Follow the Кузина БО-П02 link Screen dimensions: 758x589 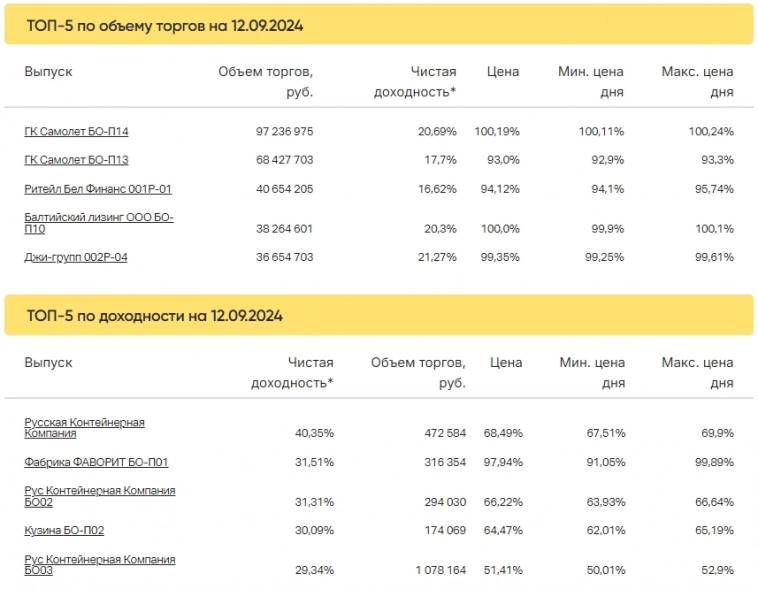(x=64, y=530)
